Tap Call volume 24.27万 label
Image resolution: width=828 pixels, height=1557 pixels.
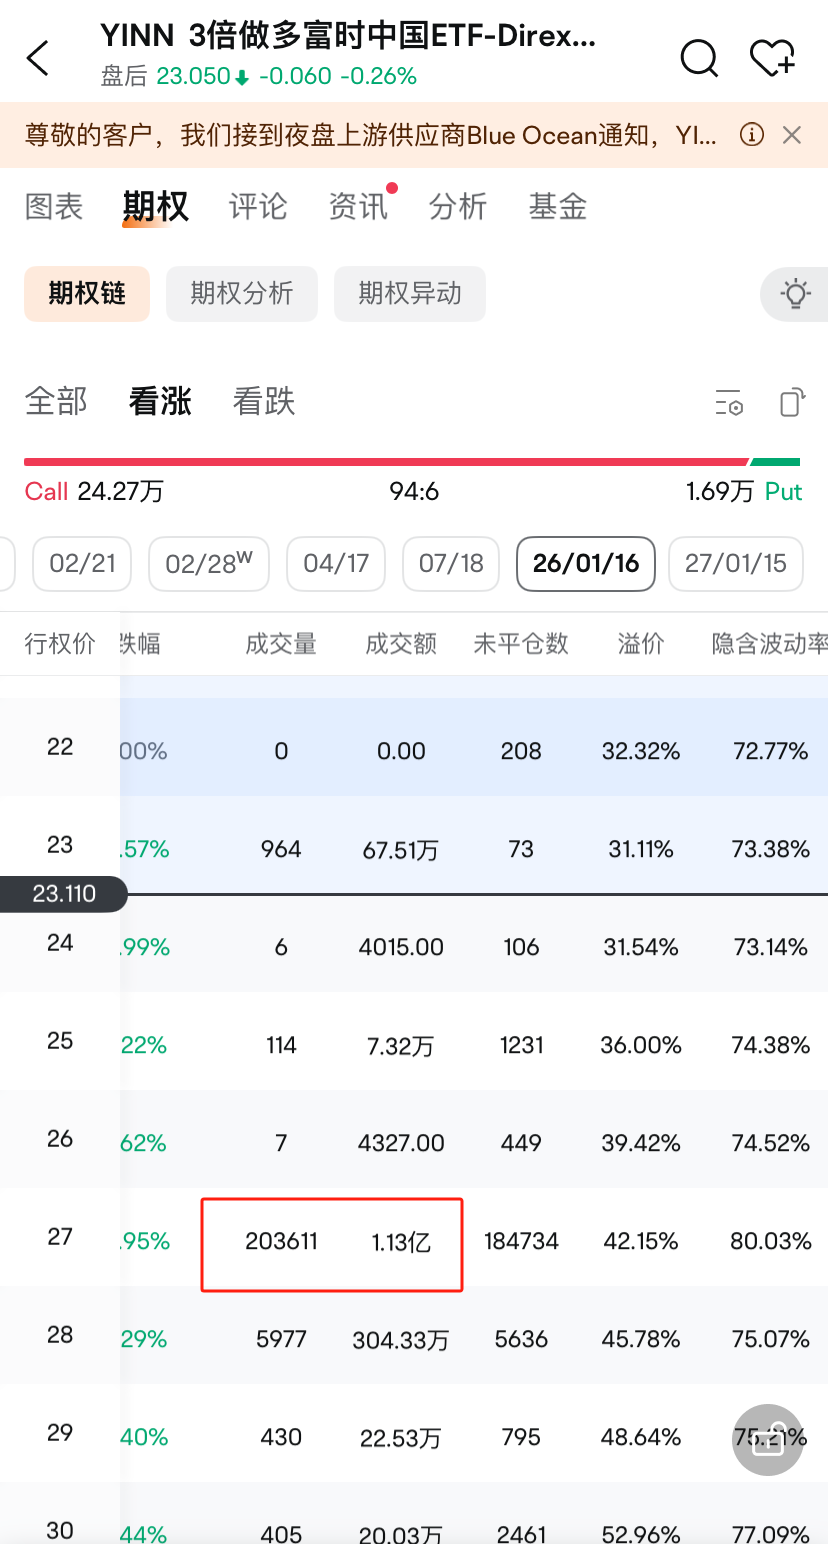click(95, 492)
